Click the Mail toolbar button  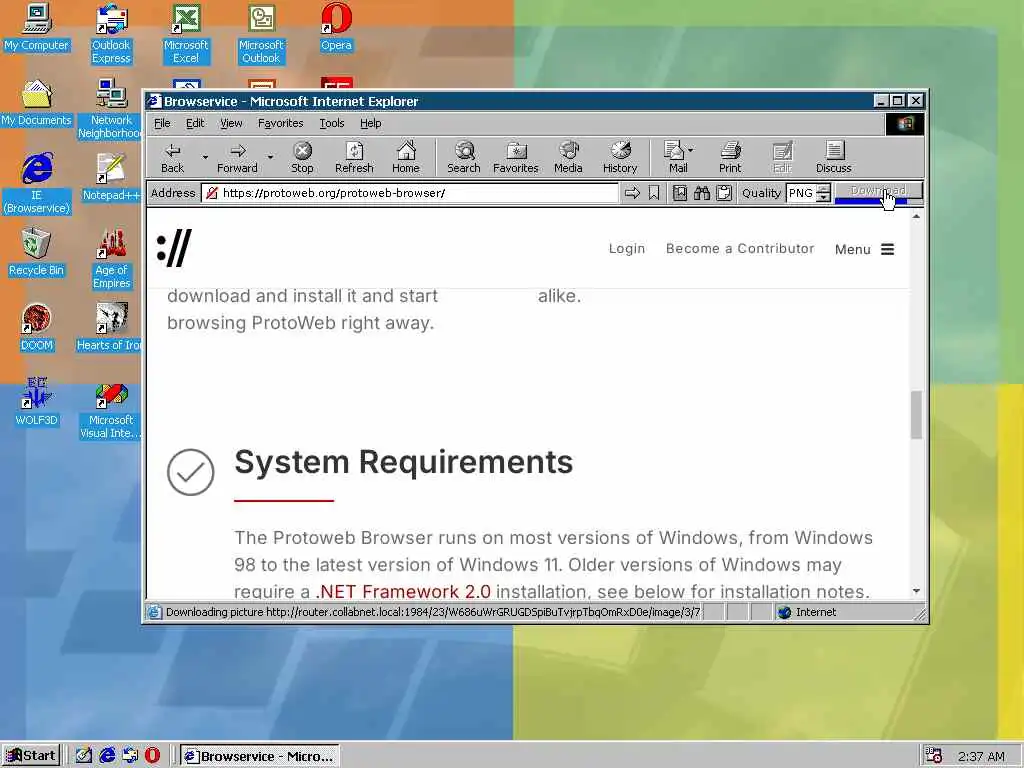675,157
